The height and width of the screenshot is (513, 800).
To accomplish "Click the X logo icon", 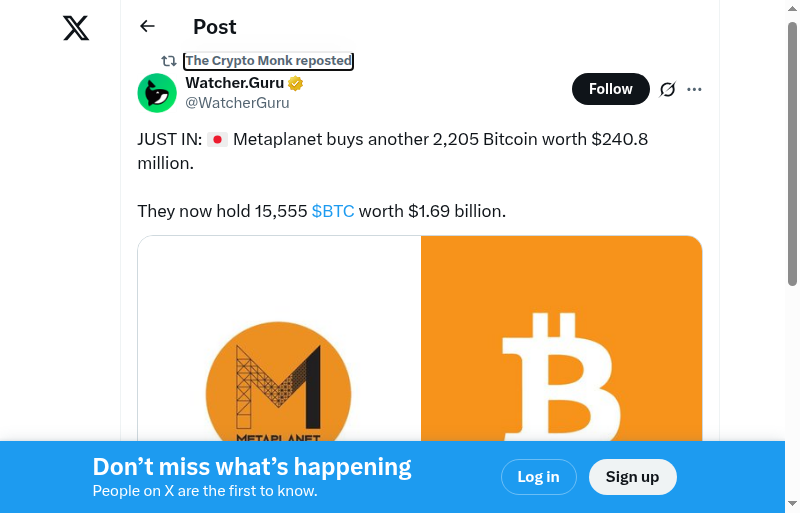I will point(76,28).
